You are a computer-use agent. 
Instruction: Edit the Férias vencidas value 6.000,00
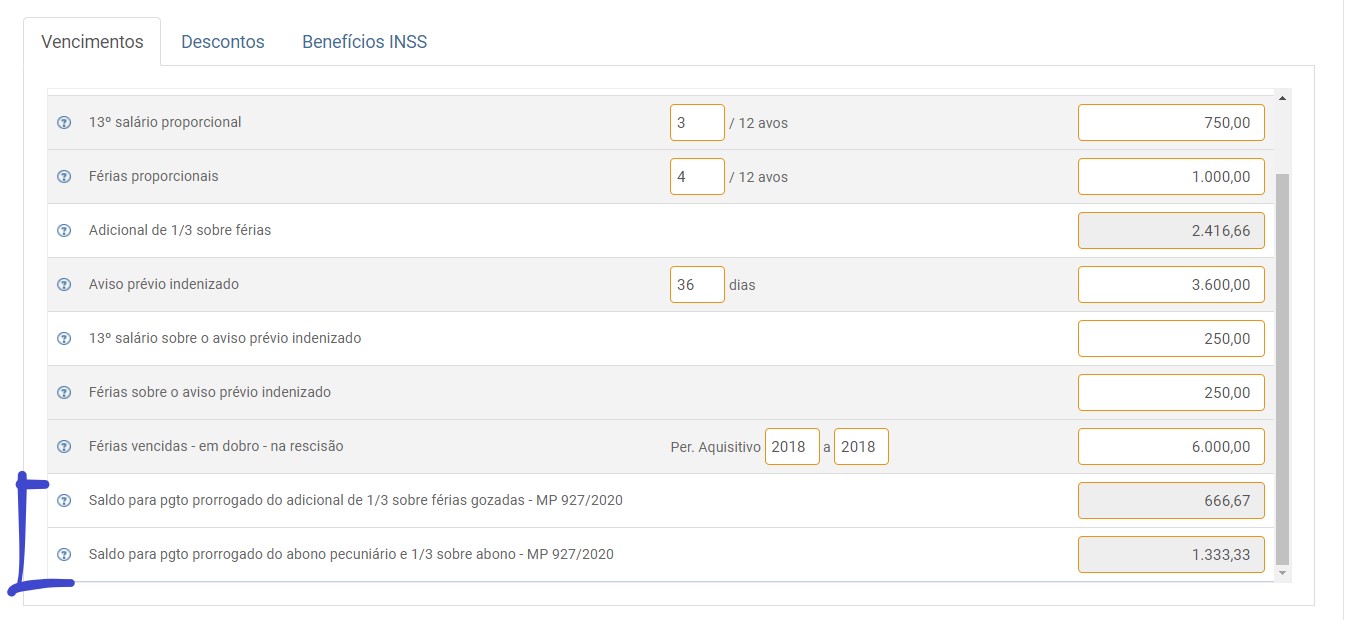(x=1171, y=447)
